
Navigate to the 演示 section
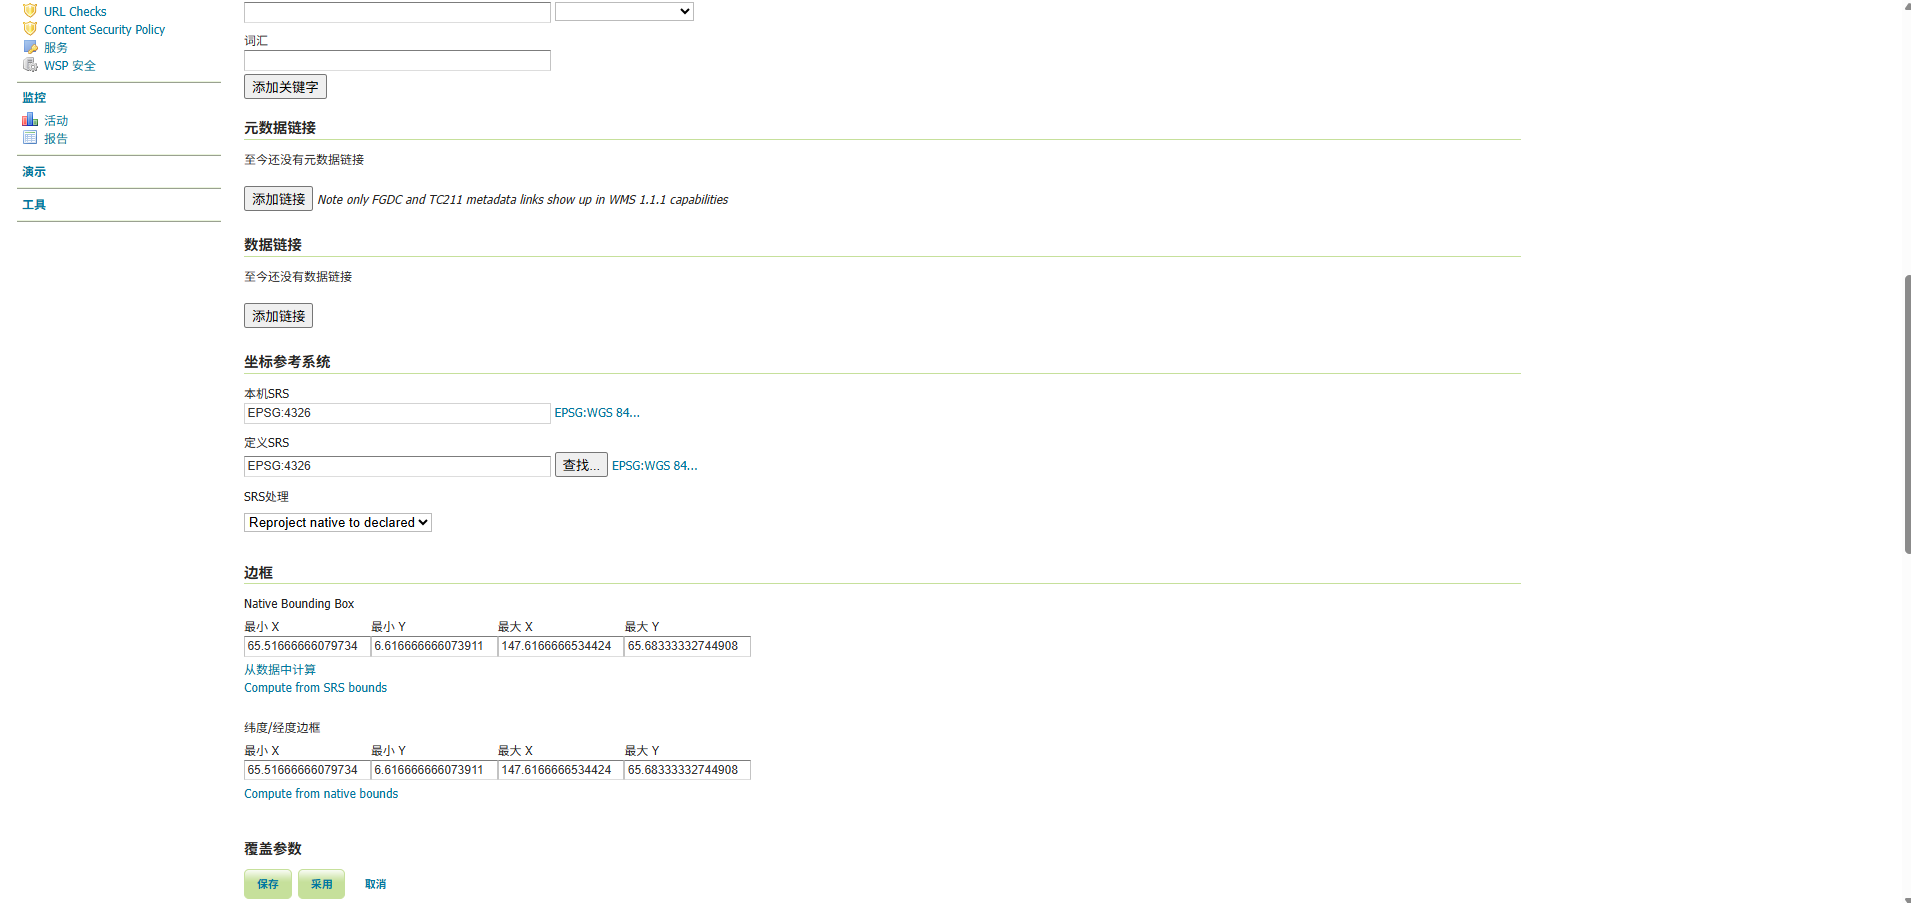(33, 171)
